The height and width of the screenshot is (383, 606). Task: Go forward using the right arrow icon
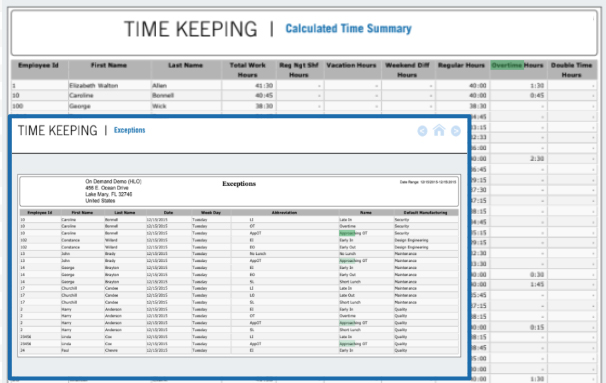point(456,131)
